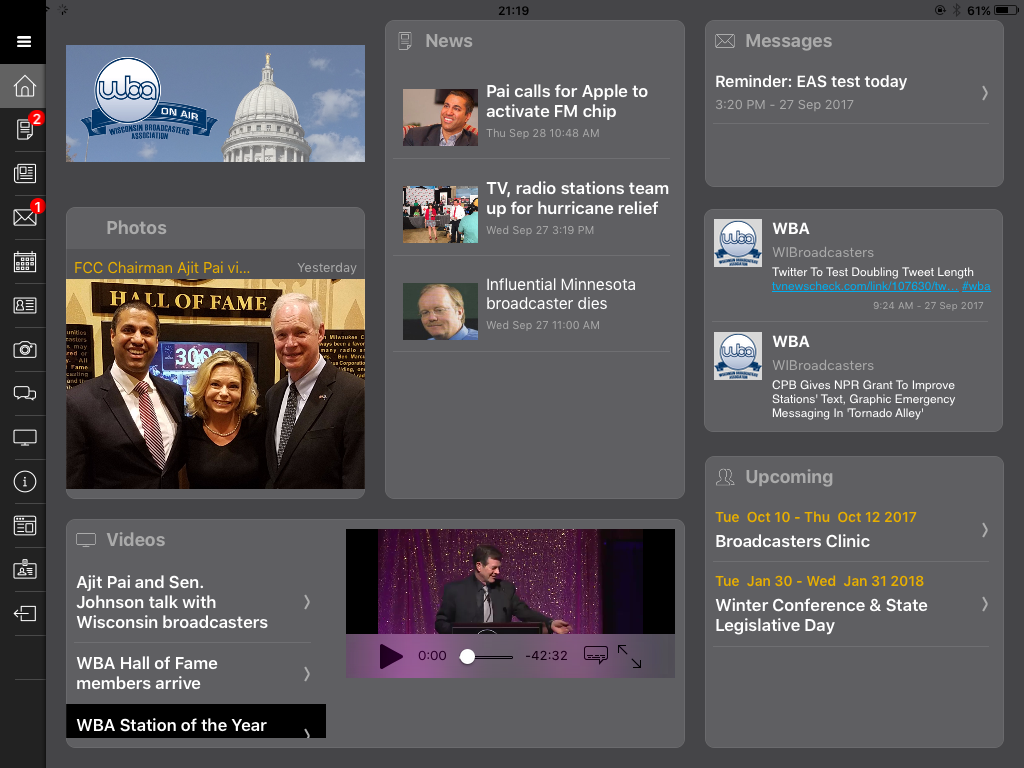The width and height of the screenshot is (1024, 768).
Task: Open the camera icon in the sidebar
Action: (x=24, y=349)
